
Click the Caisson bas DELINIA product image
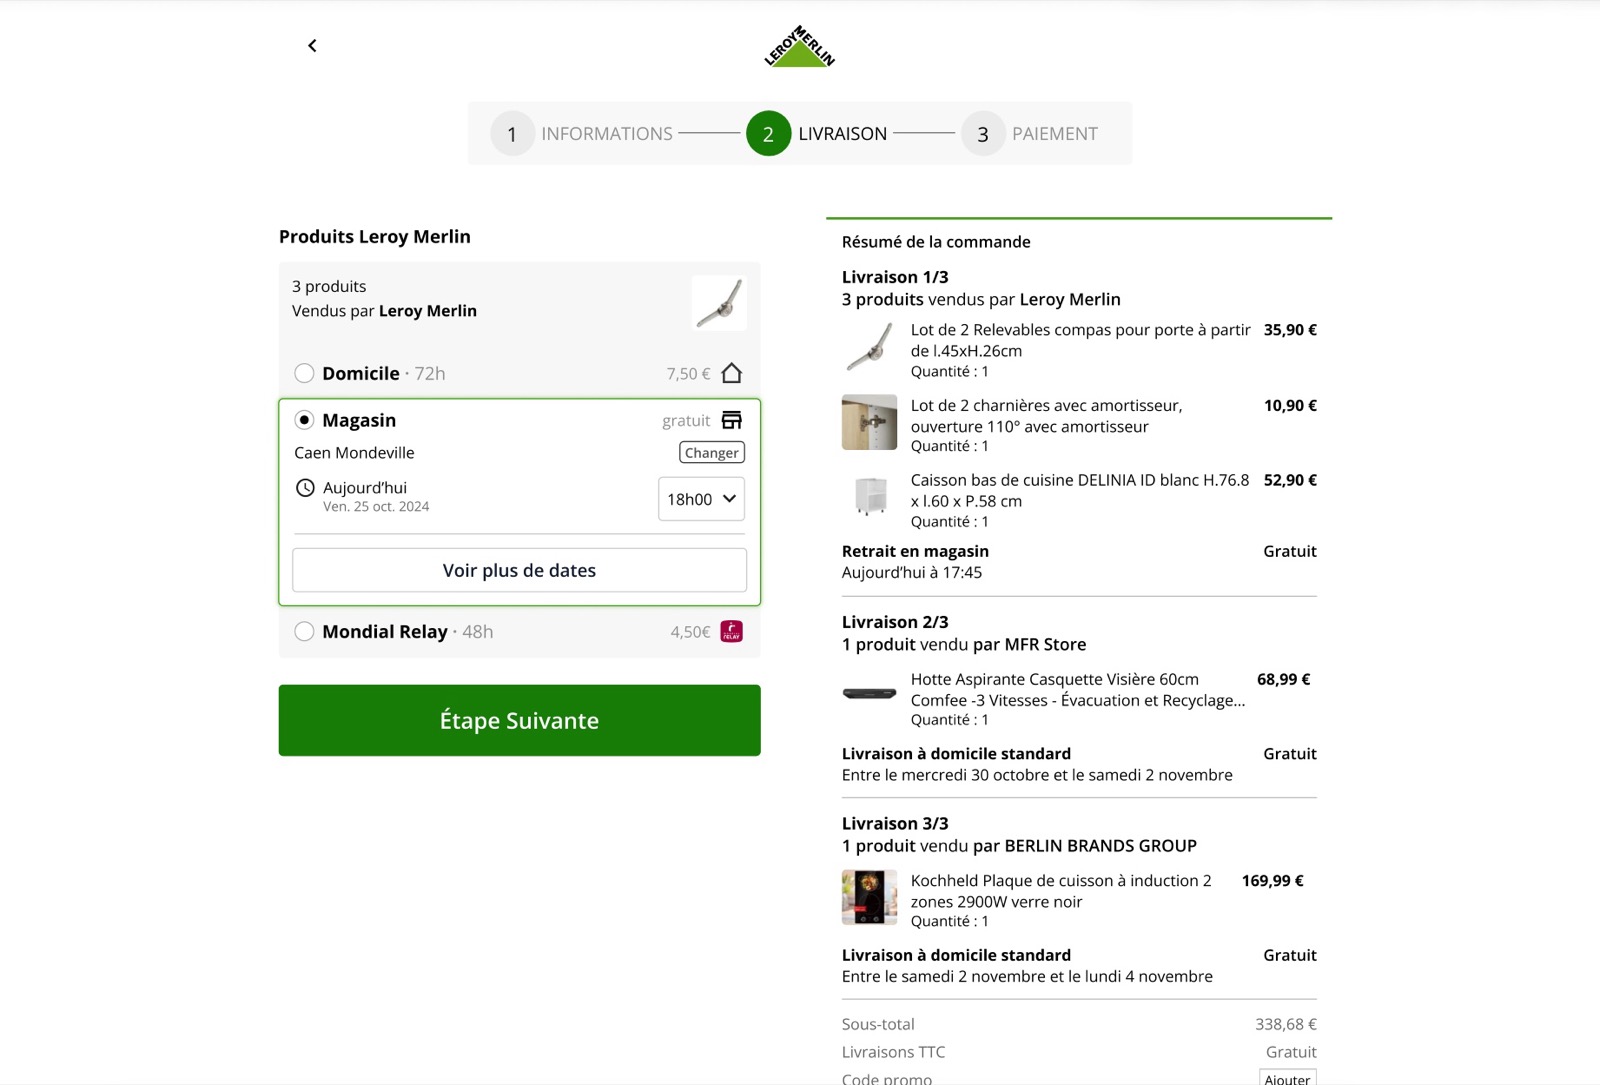pos(869,496)
